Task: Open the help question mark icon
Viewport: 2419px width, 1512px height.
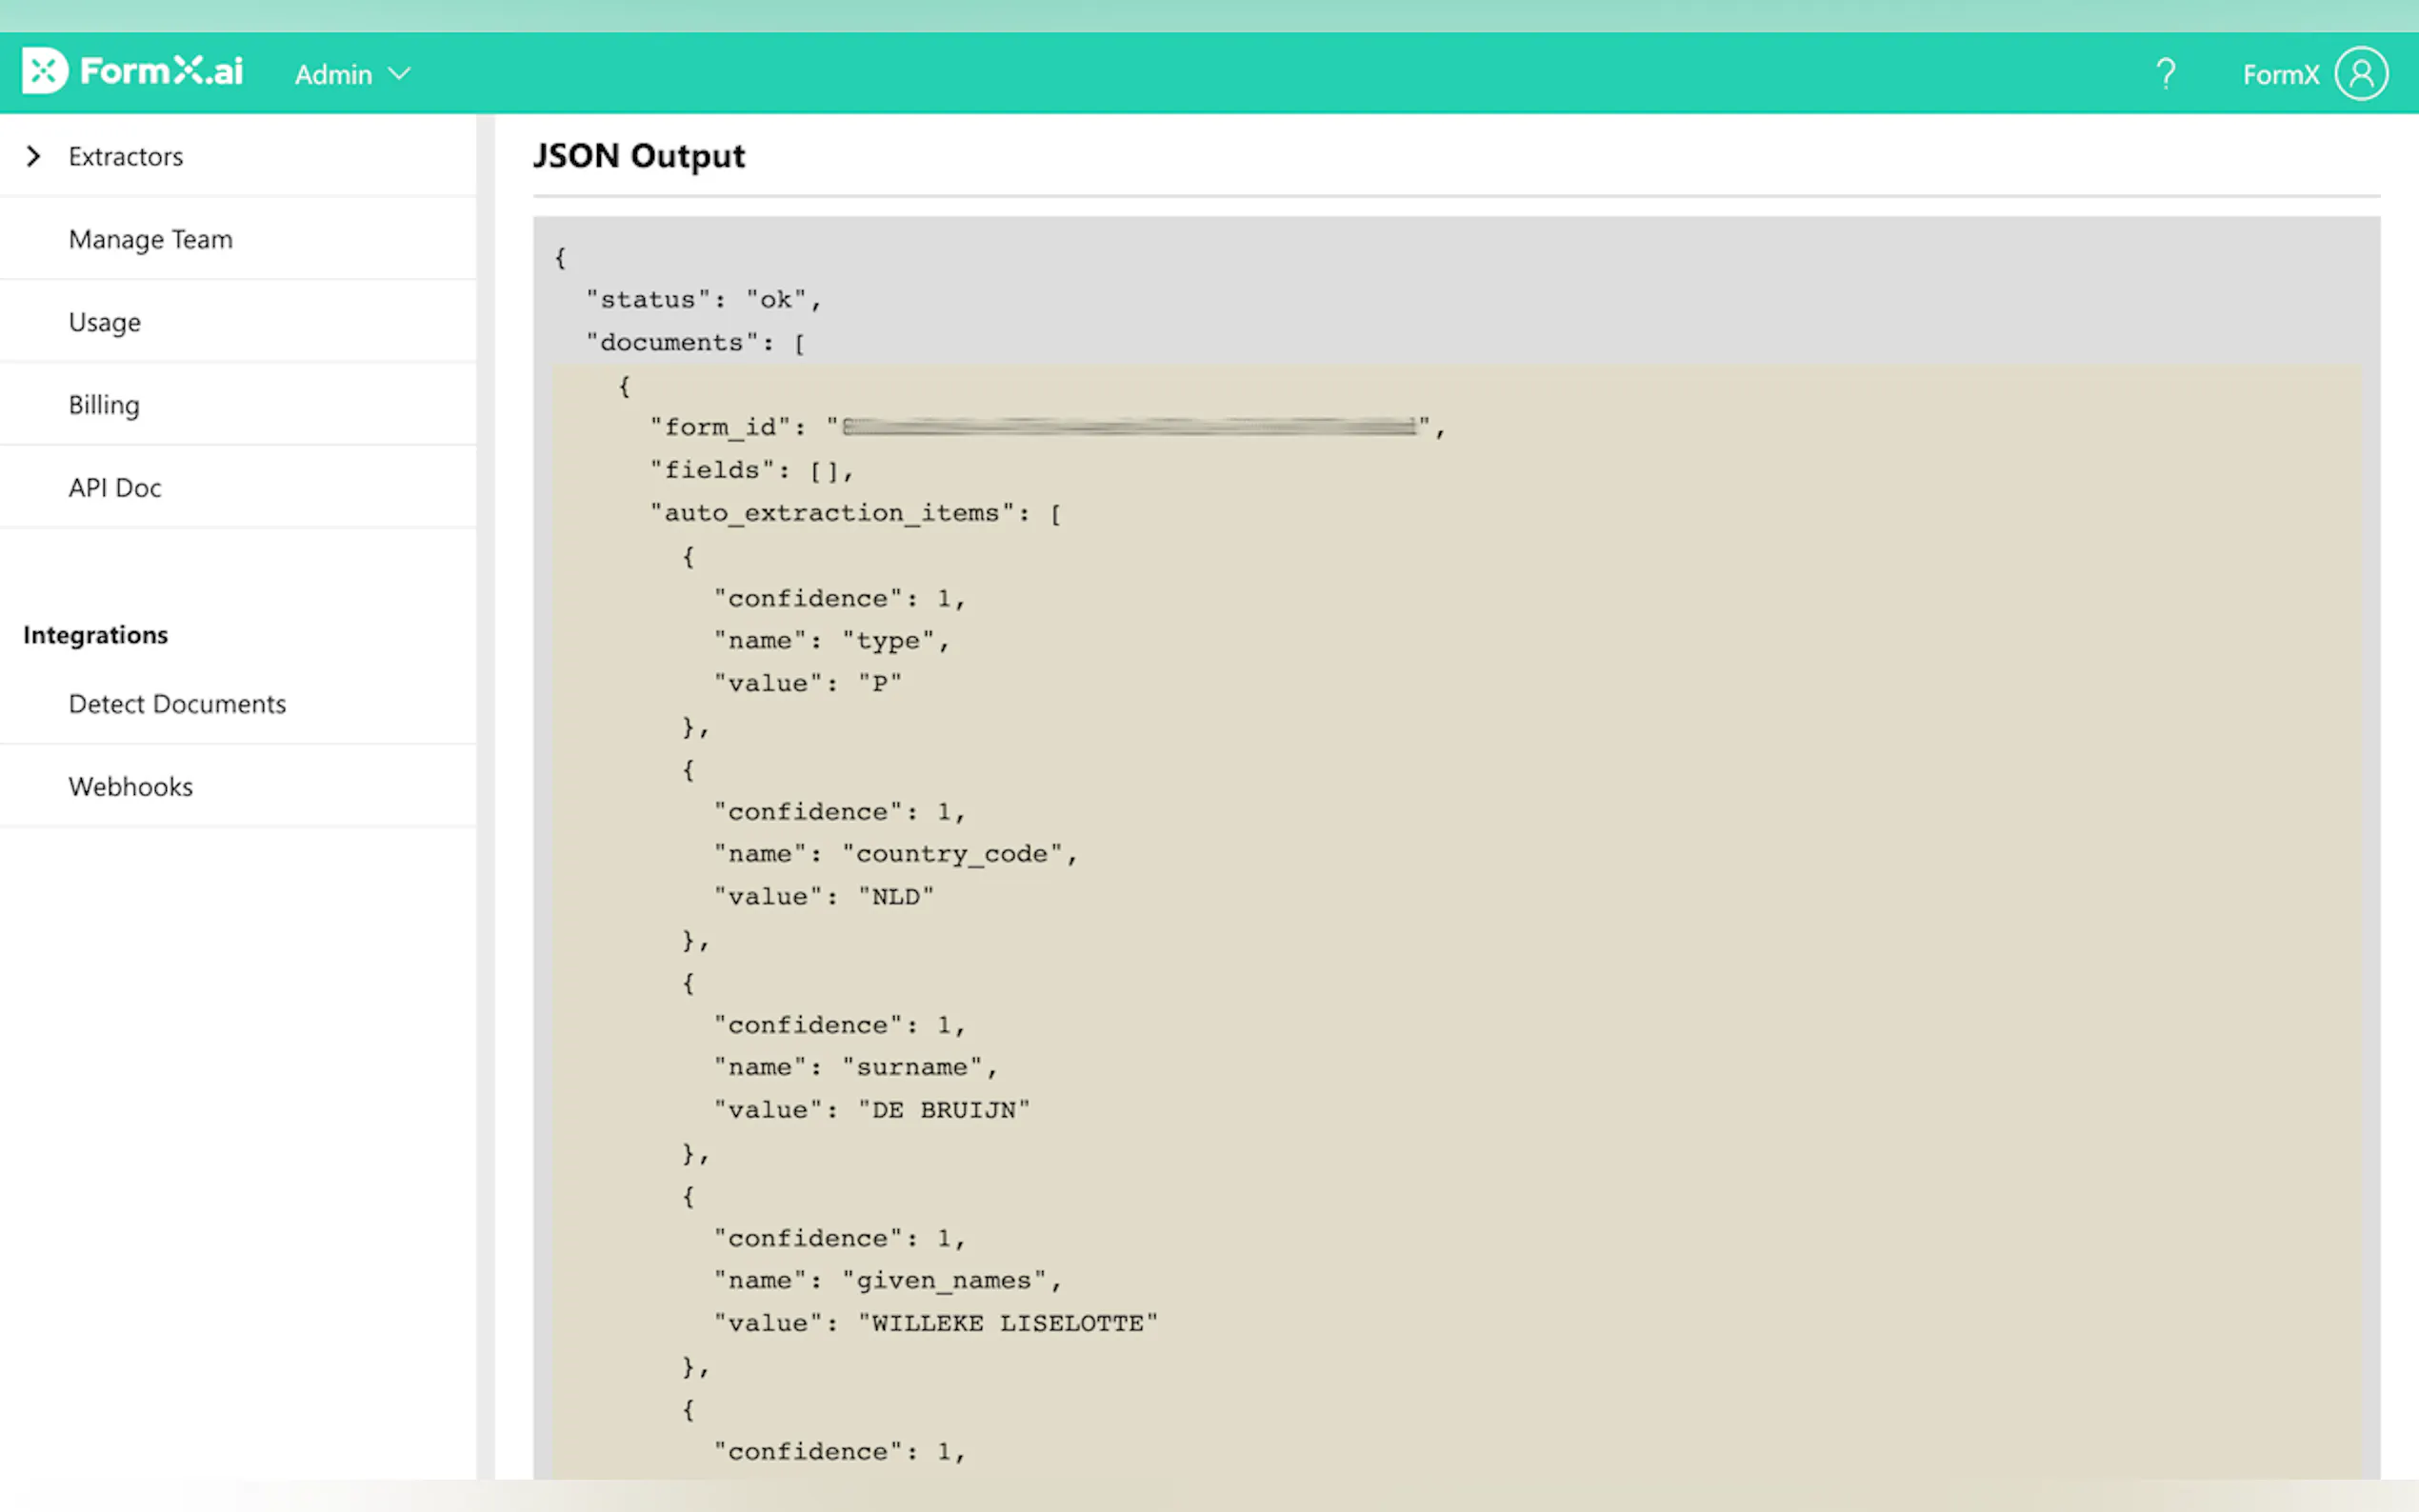Action: (2165, 74)
